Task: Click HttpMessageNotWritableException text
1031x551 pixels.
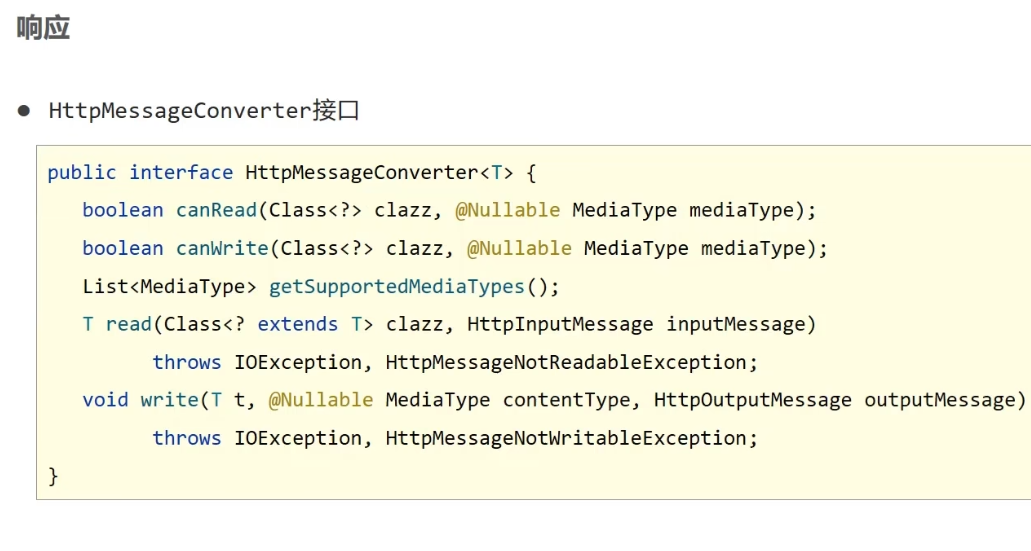Action: pyautogui.click(x=565, y=438)
